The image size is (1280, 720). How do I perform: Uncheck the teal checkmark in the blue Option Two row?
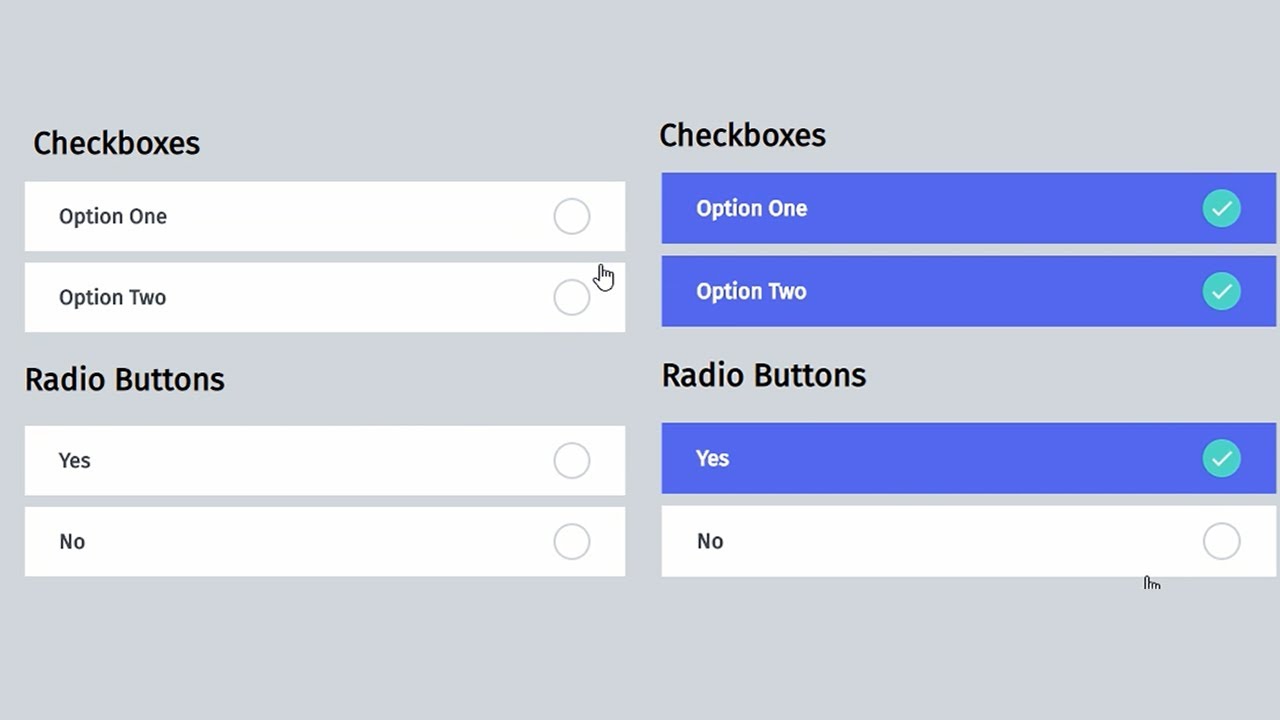pos(1221,291)
